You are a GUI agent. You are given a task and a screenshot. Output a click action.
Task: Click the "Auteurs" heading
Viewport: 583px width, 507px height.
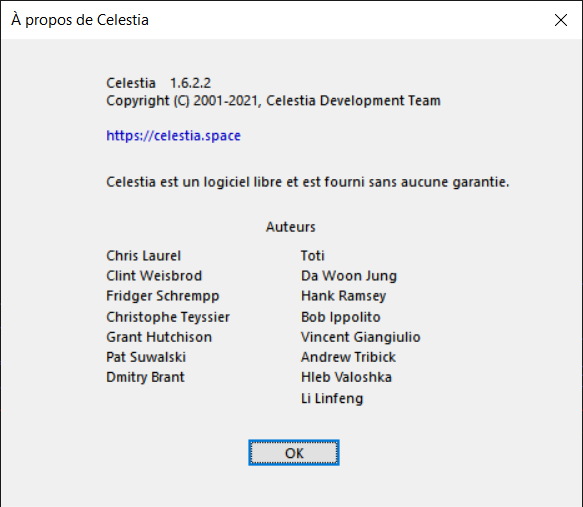[291, 227]
